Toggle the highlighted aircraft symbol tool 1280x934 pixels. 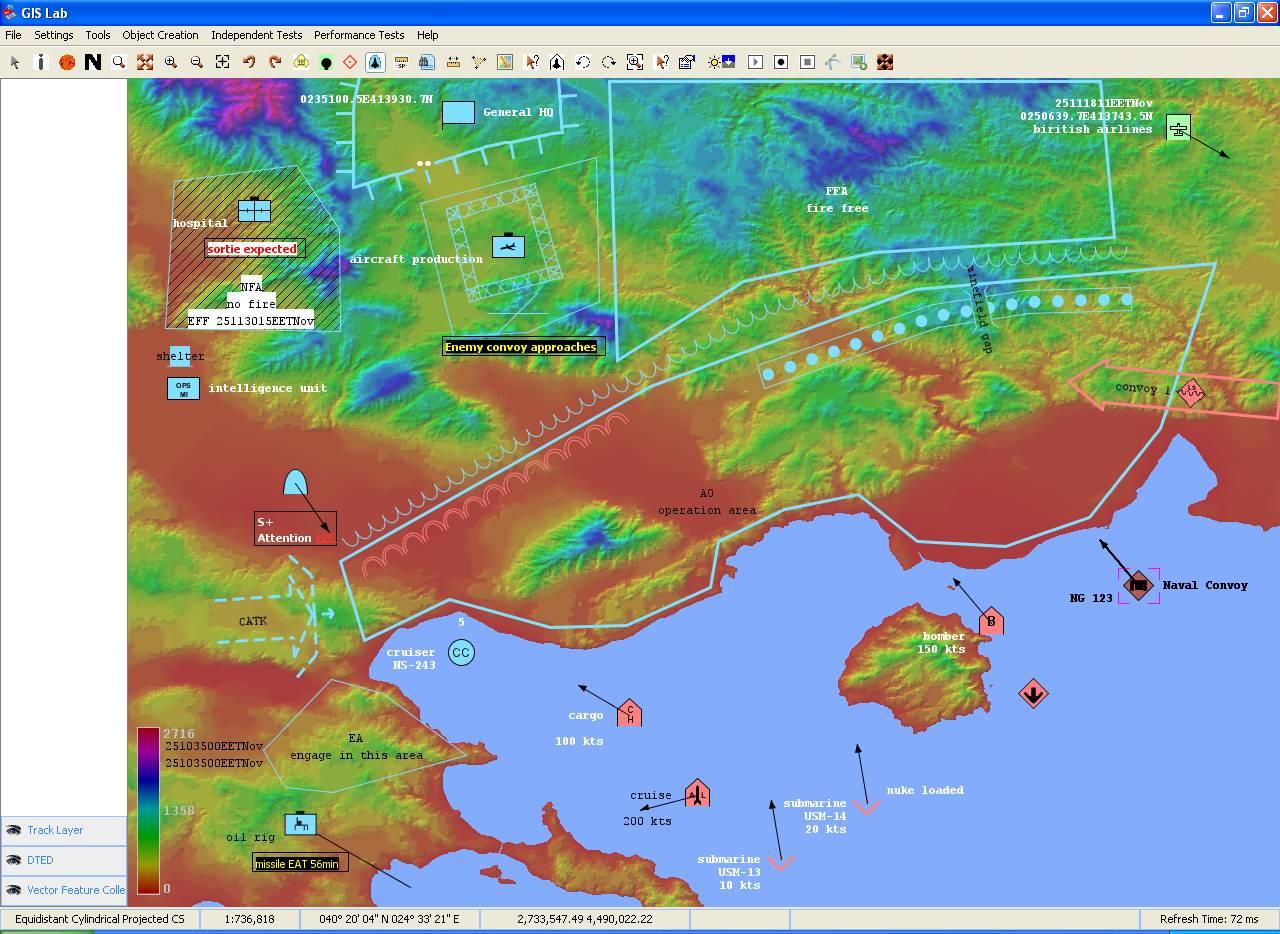point(375,62)
